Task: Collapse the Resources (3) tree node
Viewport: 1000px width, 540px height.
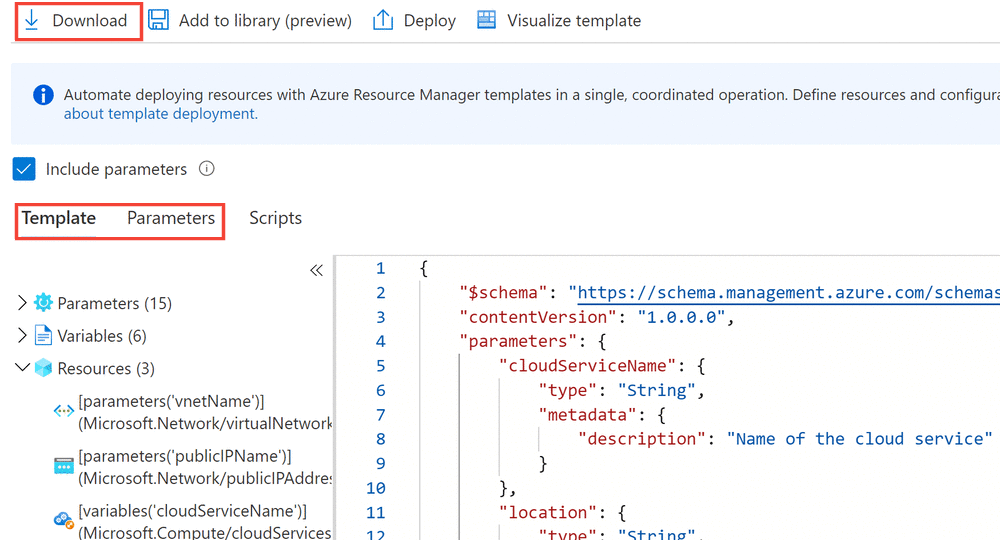Action: (23, 368)
